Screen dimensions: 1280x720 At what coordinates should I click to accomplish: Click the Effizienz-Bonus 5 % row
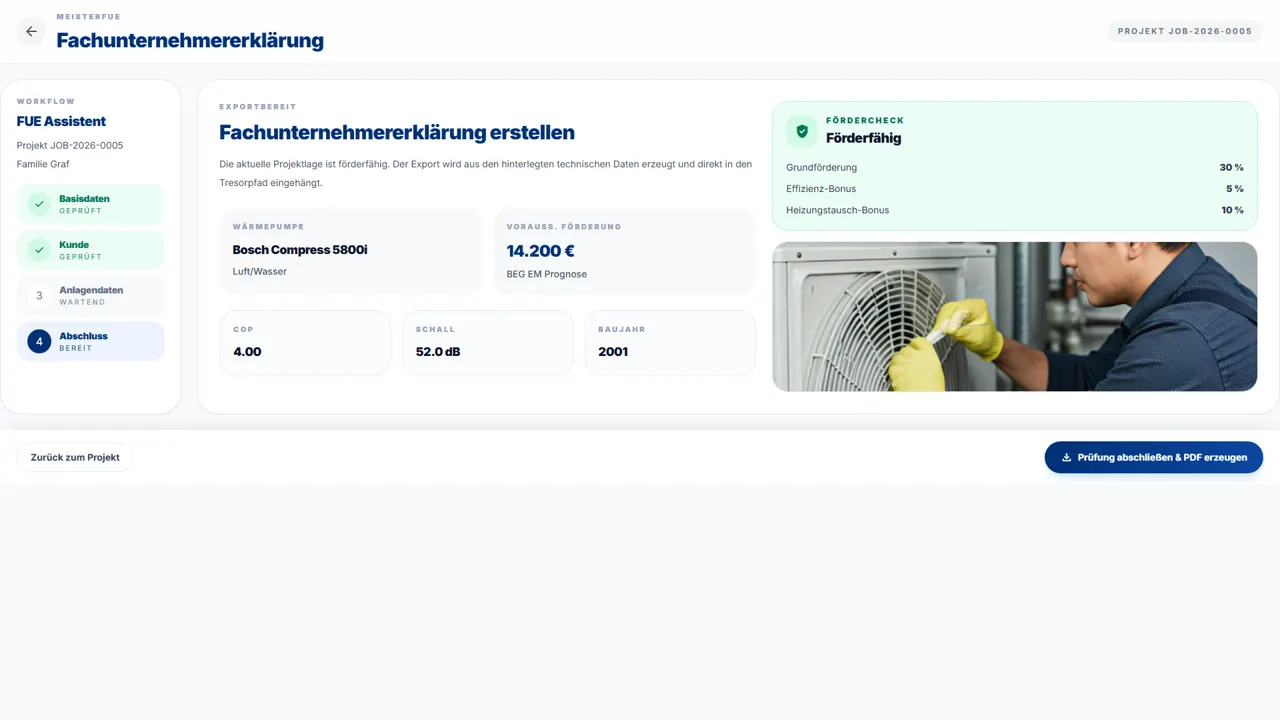pos(1015,189)
